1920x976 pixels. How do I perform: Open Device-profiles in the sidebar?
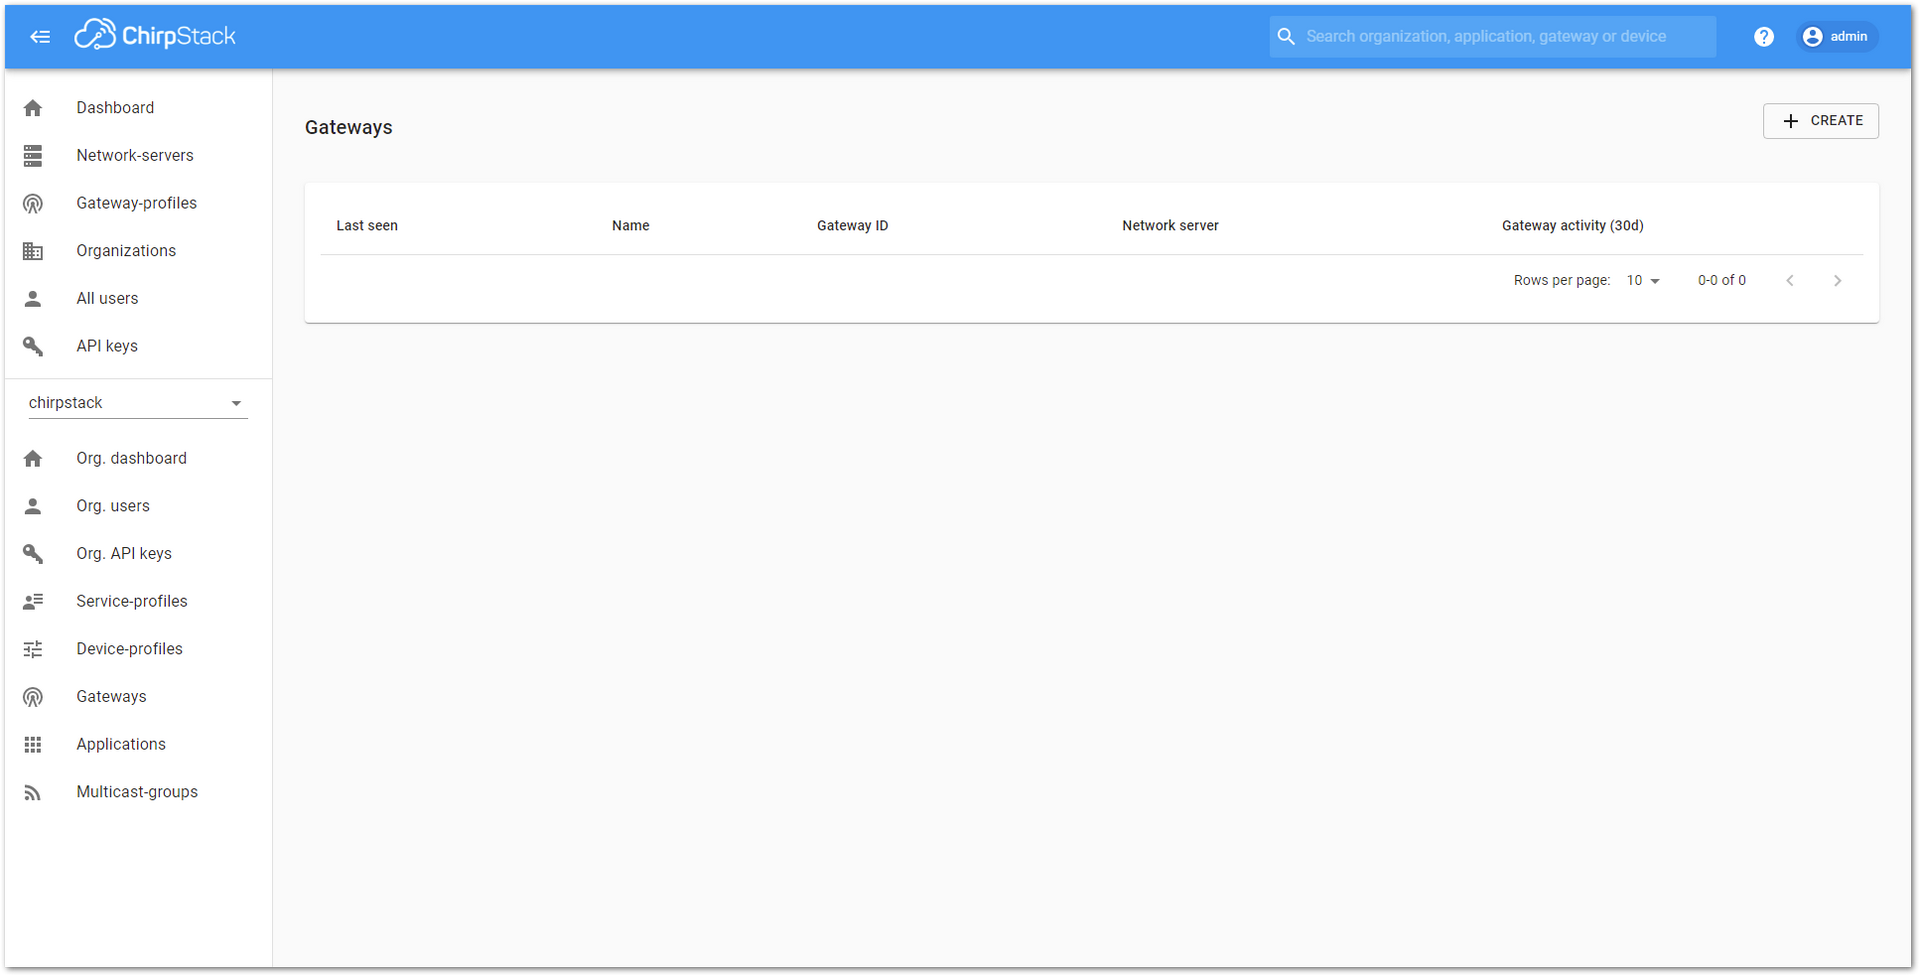tap(138, 649)
